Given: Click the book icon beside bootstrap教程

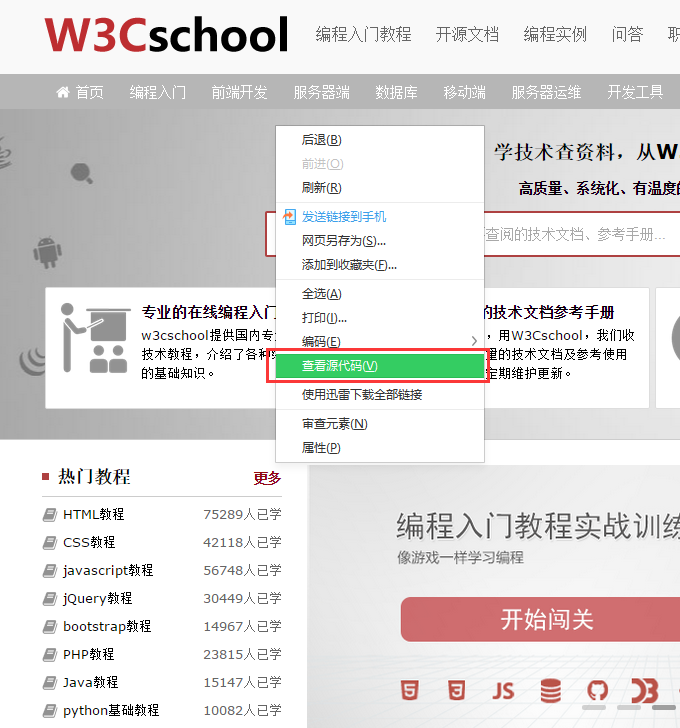Looking at the screenshot, I should click(x=50, y=626).
